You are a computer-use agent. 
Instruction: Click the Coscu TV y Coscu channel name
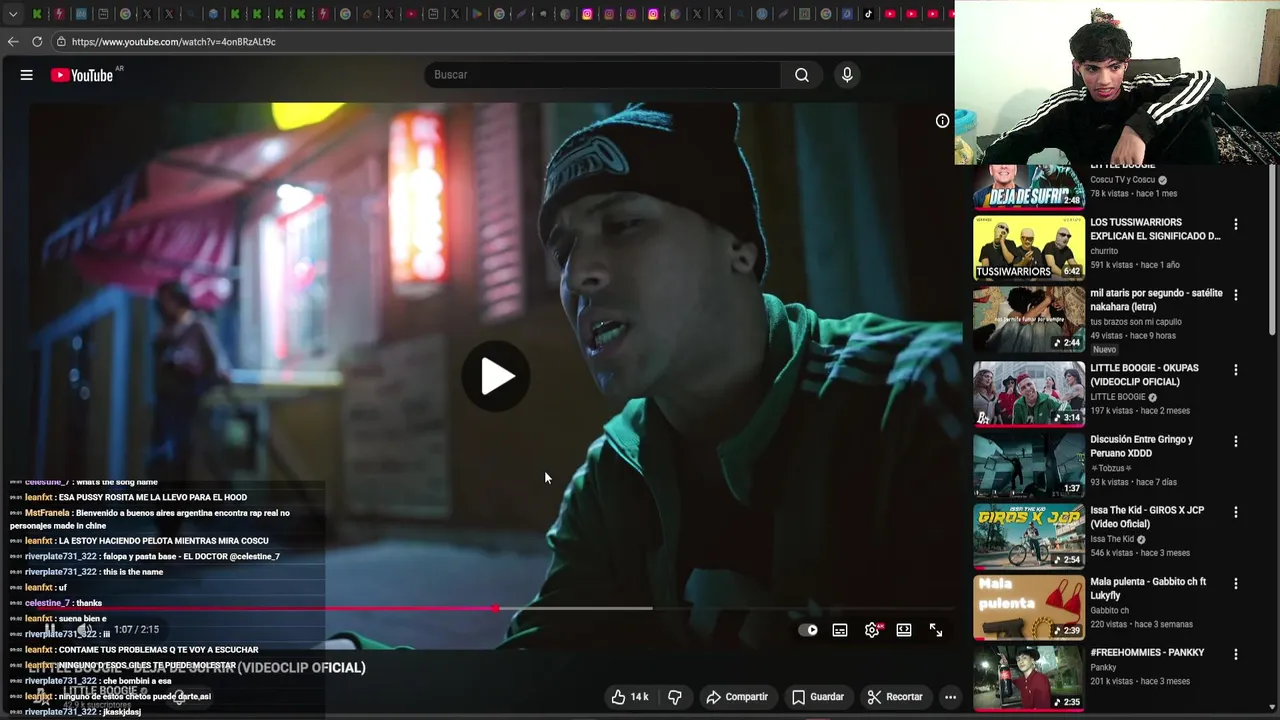(x=1122, y=180)
